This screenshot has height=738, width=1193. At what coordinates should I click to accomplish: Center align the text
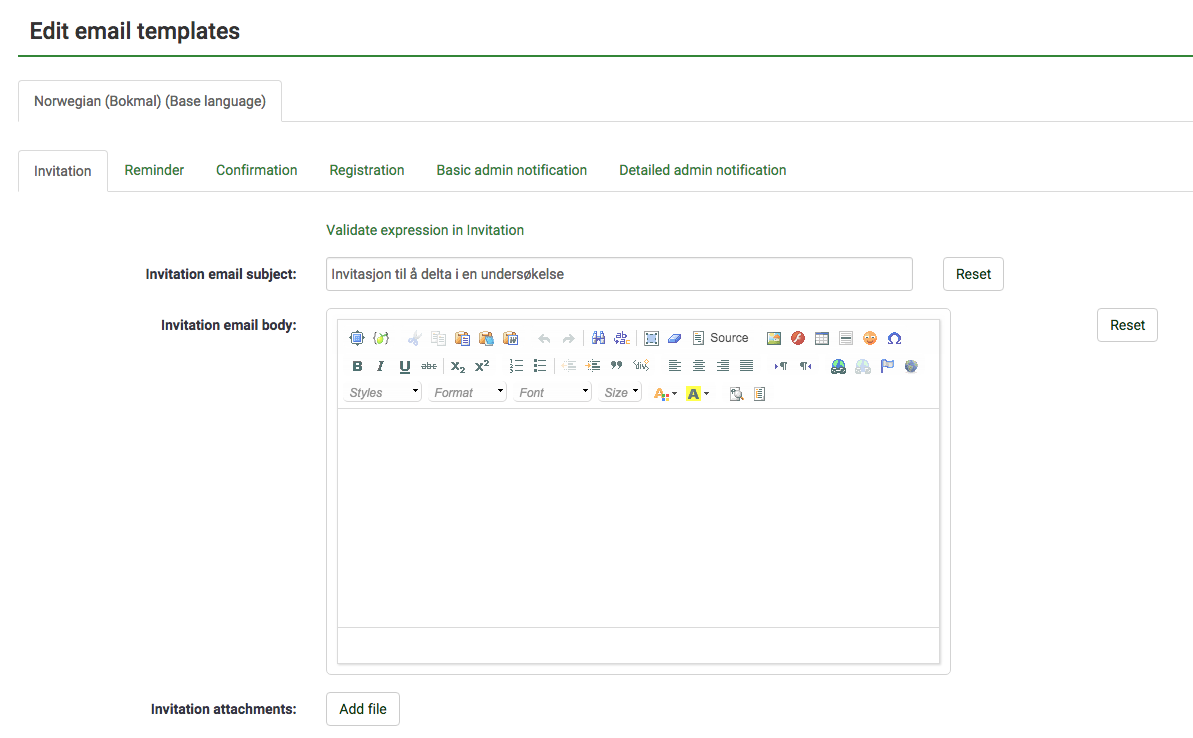(x=699, y=366)
